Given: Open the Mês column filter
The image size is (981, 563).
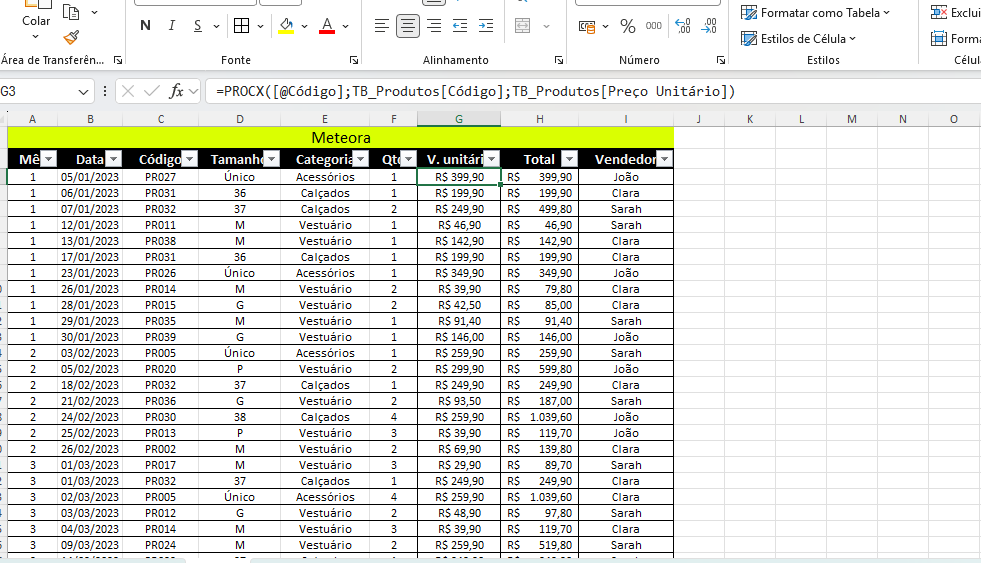Looking at the screenshot, I should (48, 159).
